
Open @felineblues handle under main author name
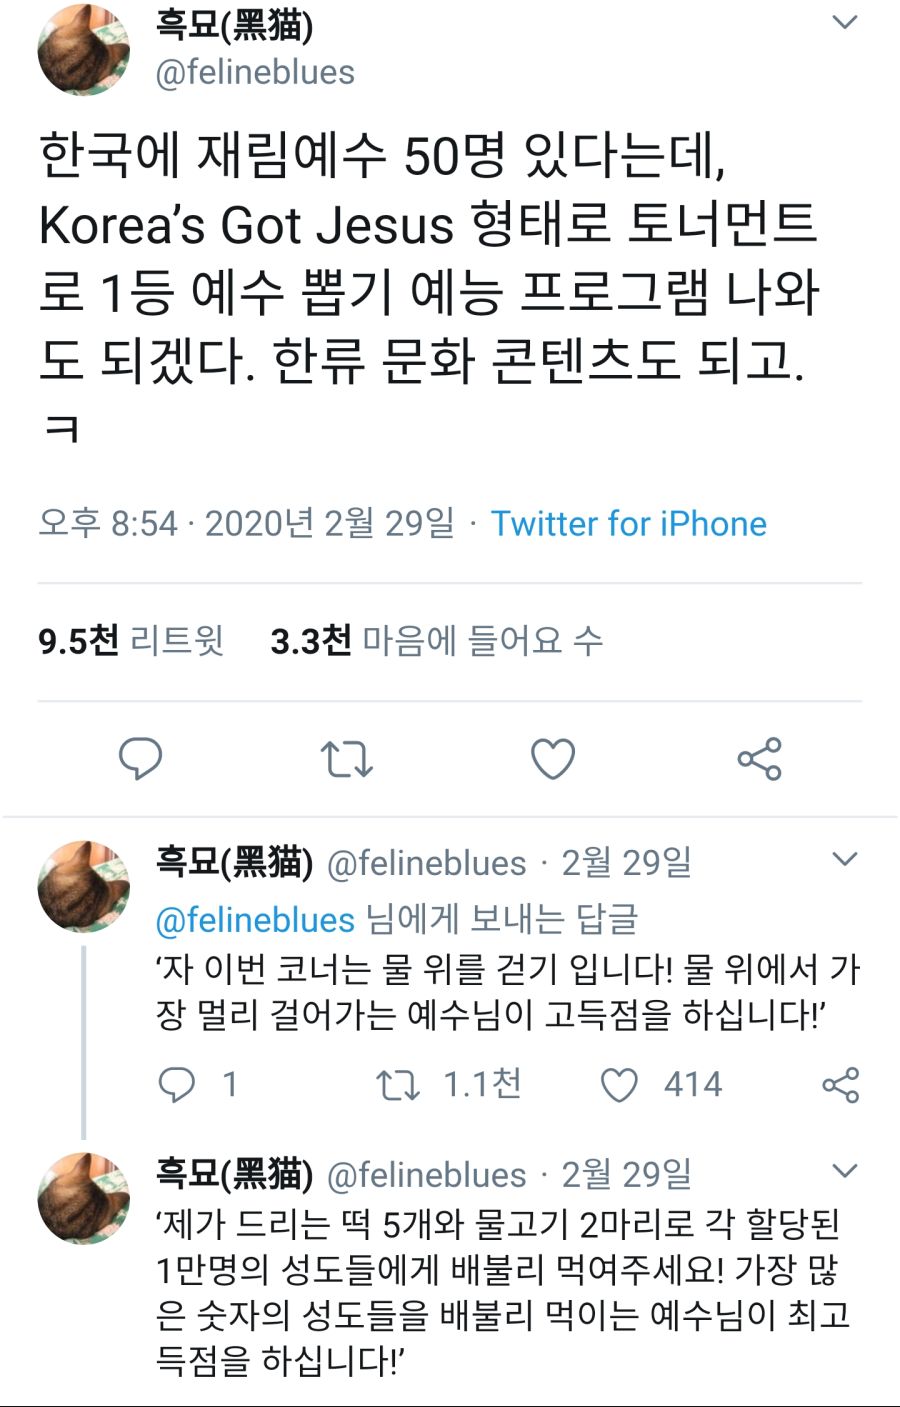pyautogui.click(x=255, y=72)
